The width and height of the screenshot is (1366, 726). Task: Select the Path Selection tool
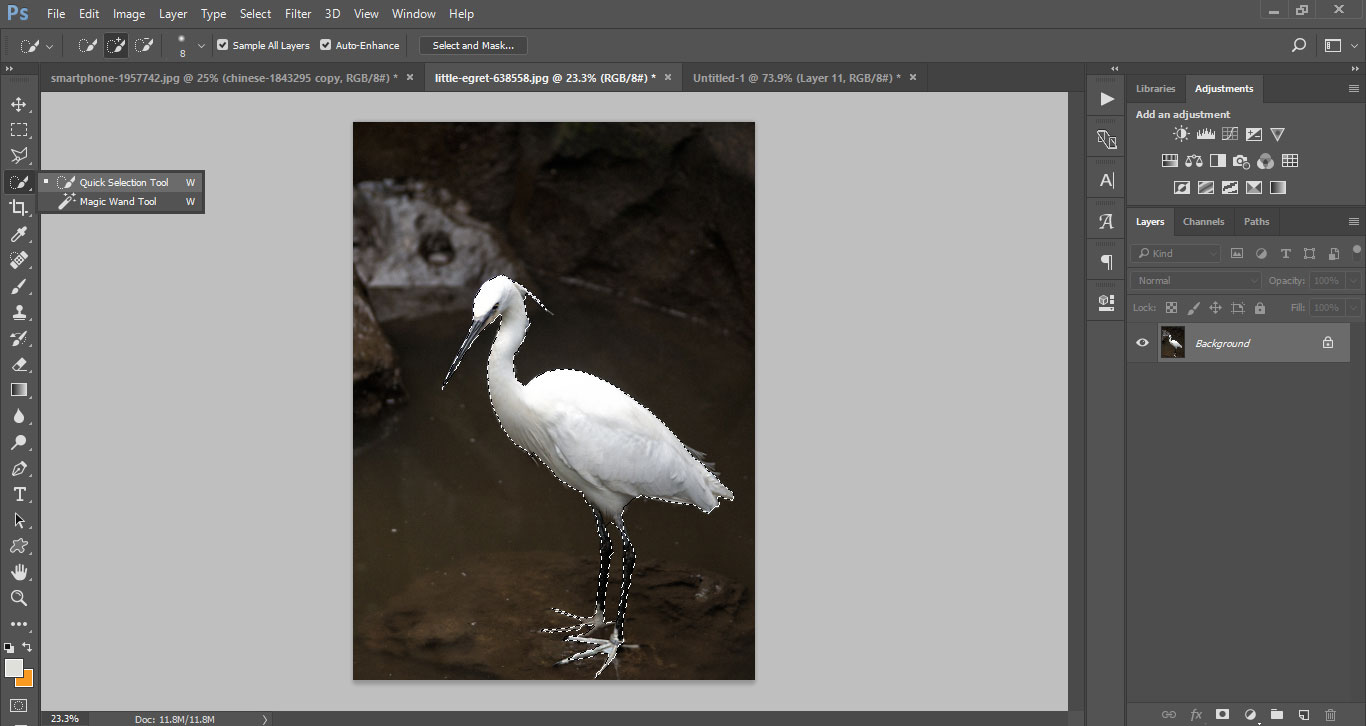[18, 520]
